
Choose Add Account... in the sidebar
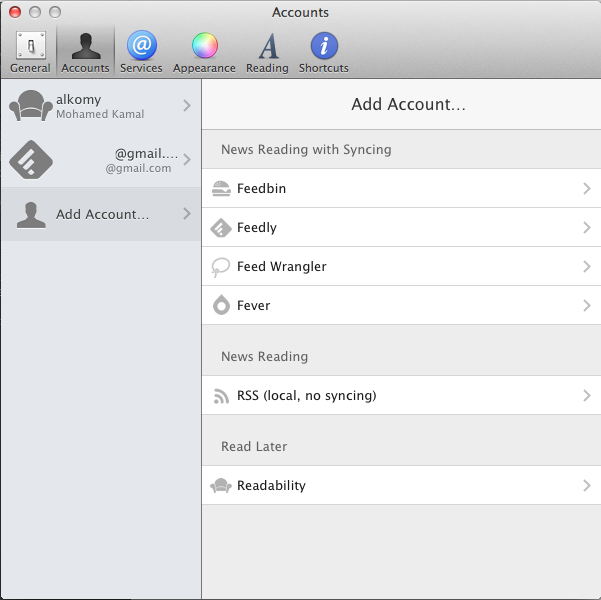point(101,214)
